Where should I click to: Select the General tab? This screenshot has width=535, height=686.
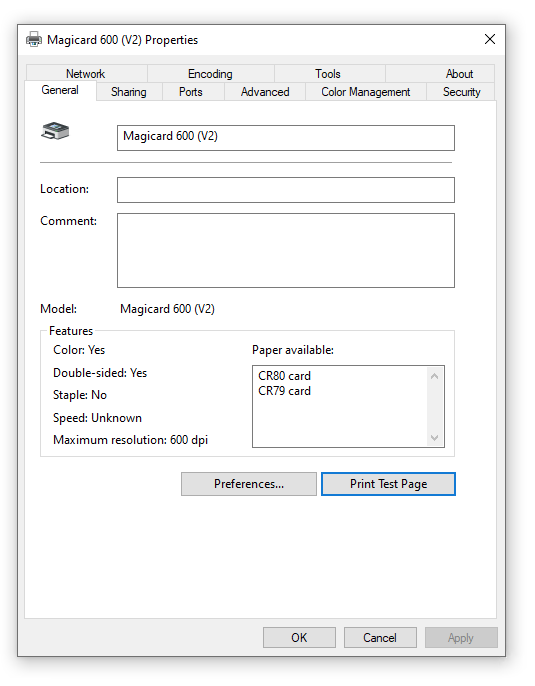click(60, 91)
